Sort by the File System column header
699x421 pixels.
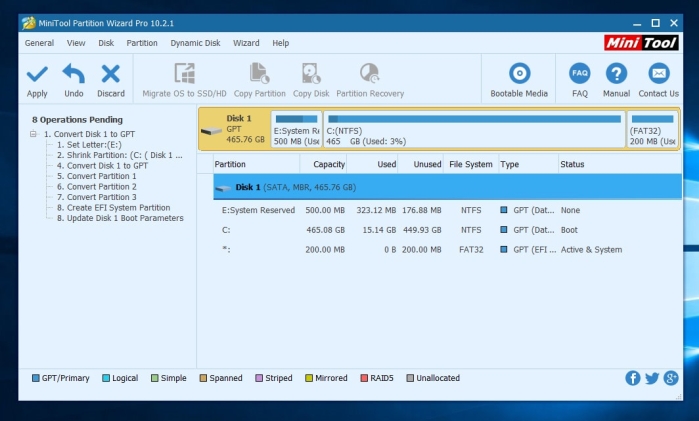tap(471, 164)
